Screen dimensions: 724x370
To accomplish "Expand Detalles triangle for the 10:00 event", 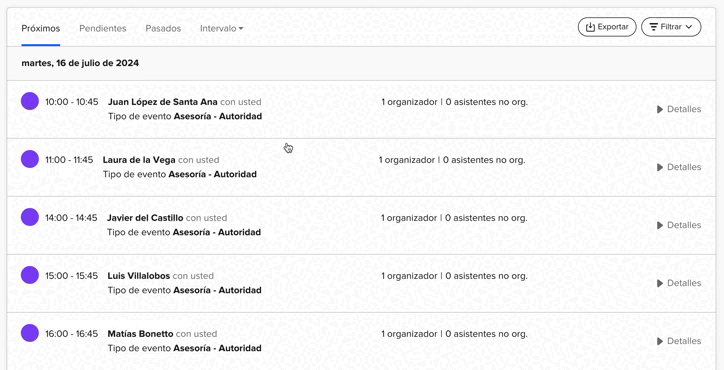I will coord(660,109).
